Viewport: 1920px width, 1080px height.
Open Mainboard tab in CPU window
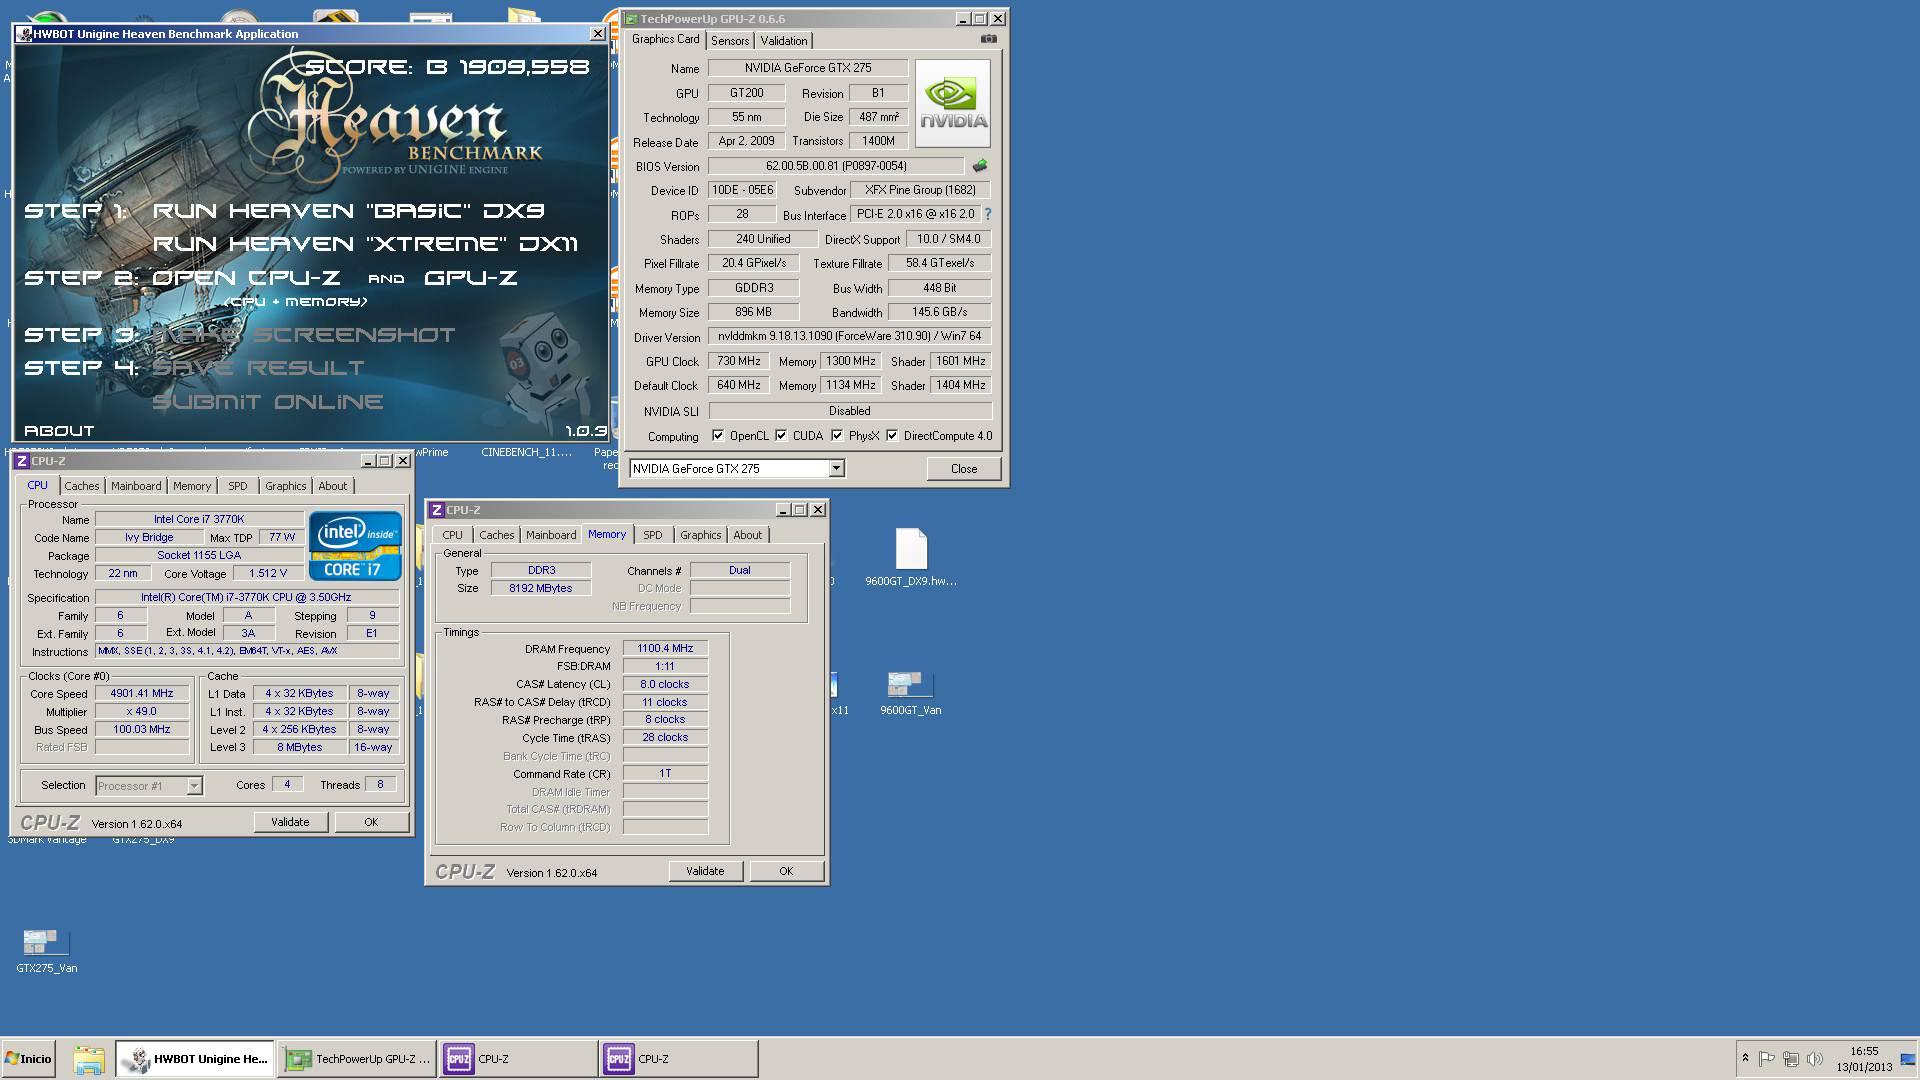pos(136,486)
